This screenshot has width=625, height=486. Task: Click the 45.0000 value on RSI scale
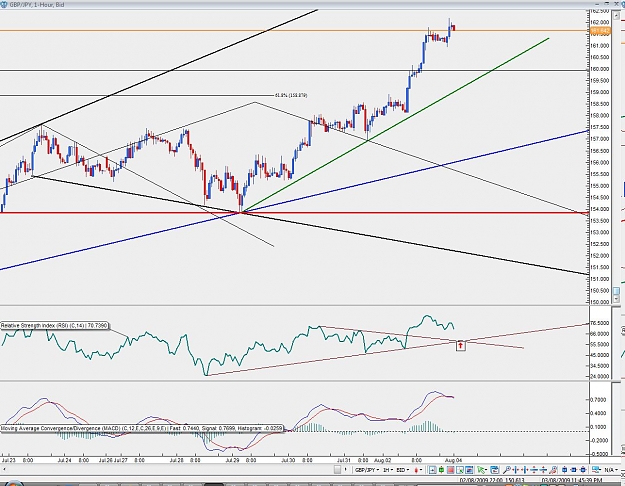tap(599, 355)
